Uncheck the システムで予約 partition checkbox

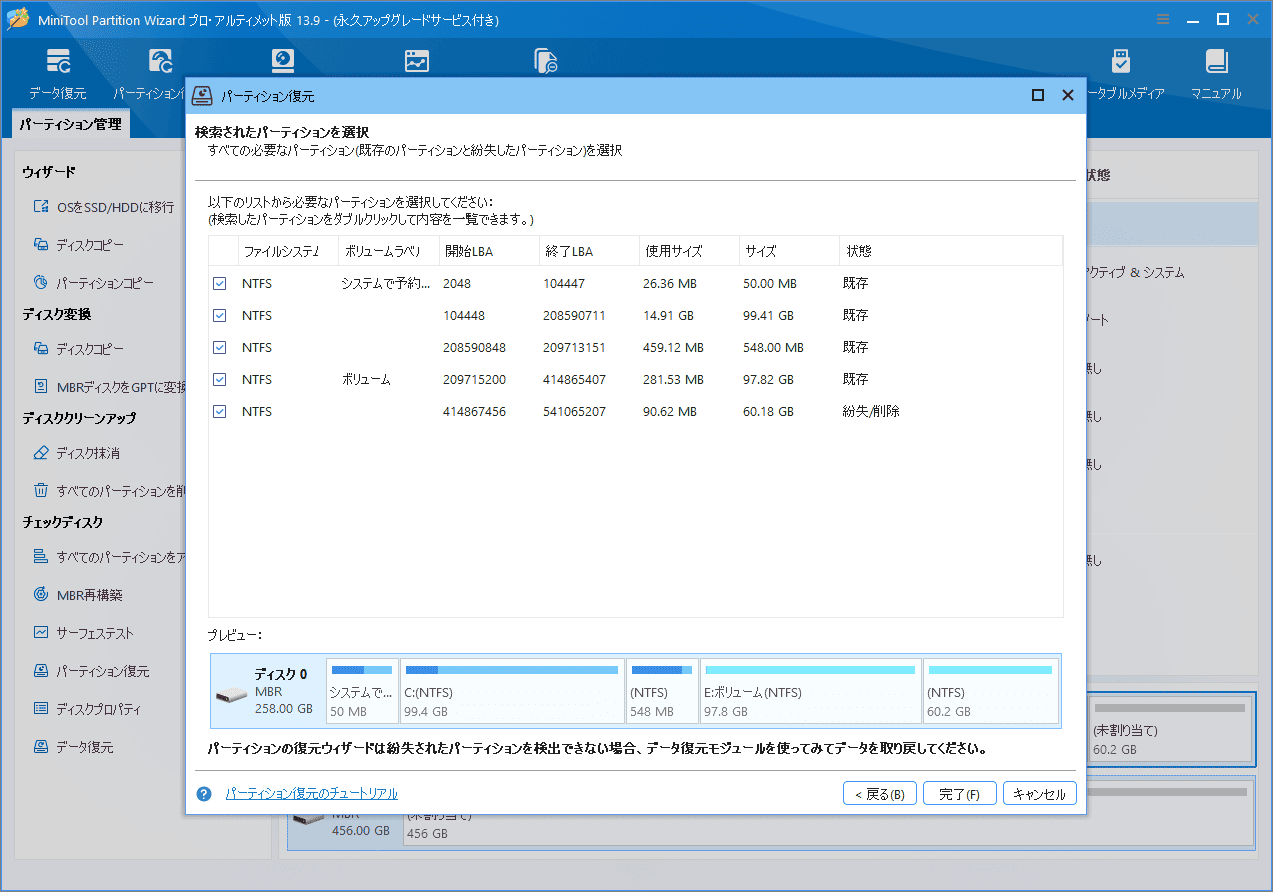point(219,284)
